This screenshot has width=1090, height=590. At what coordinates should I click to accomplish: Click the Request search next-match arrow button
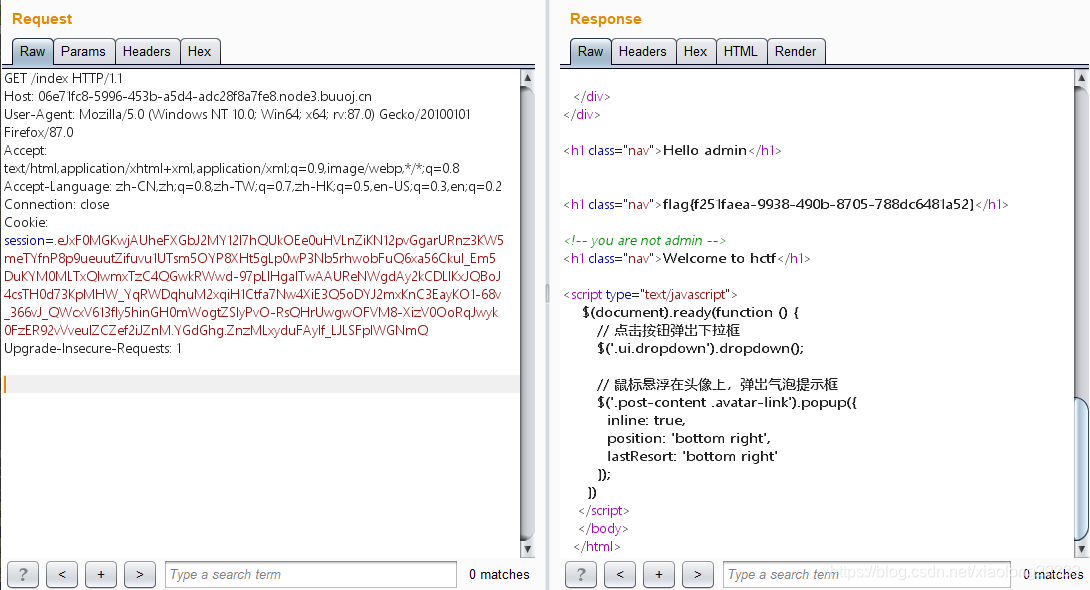click(140, 575)
